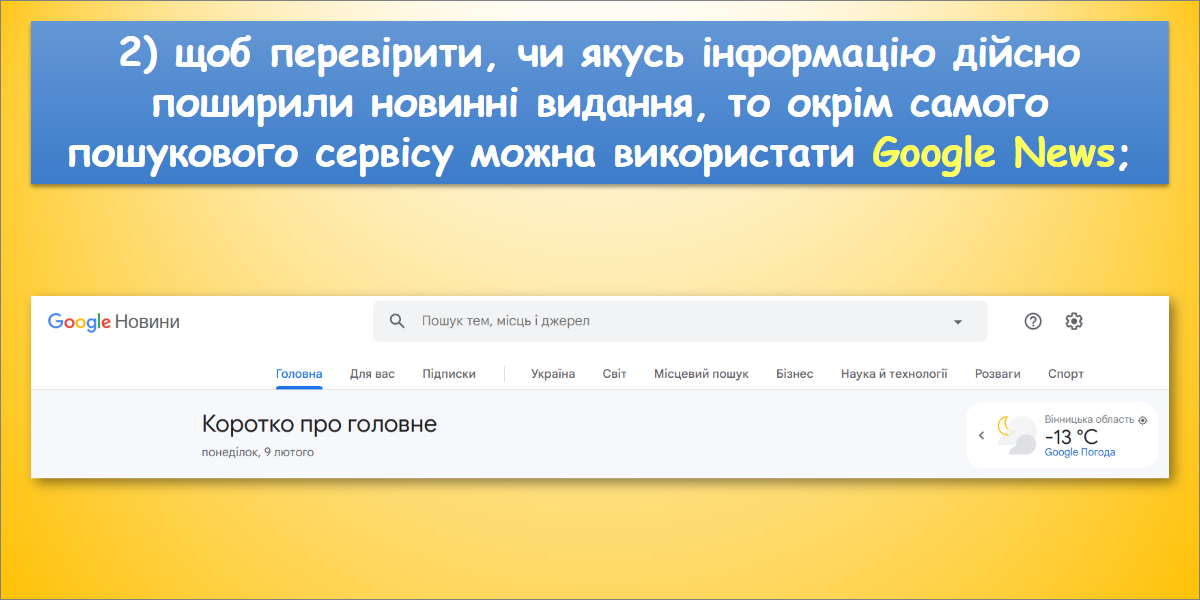This screenshot has height=600, width=1200.
Task: Go to the Україна news section
Action: 553,374
